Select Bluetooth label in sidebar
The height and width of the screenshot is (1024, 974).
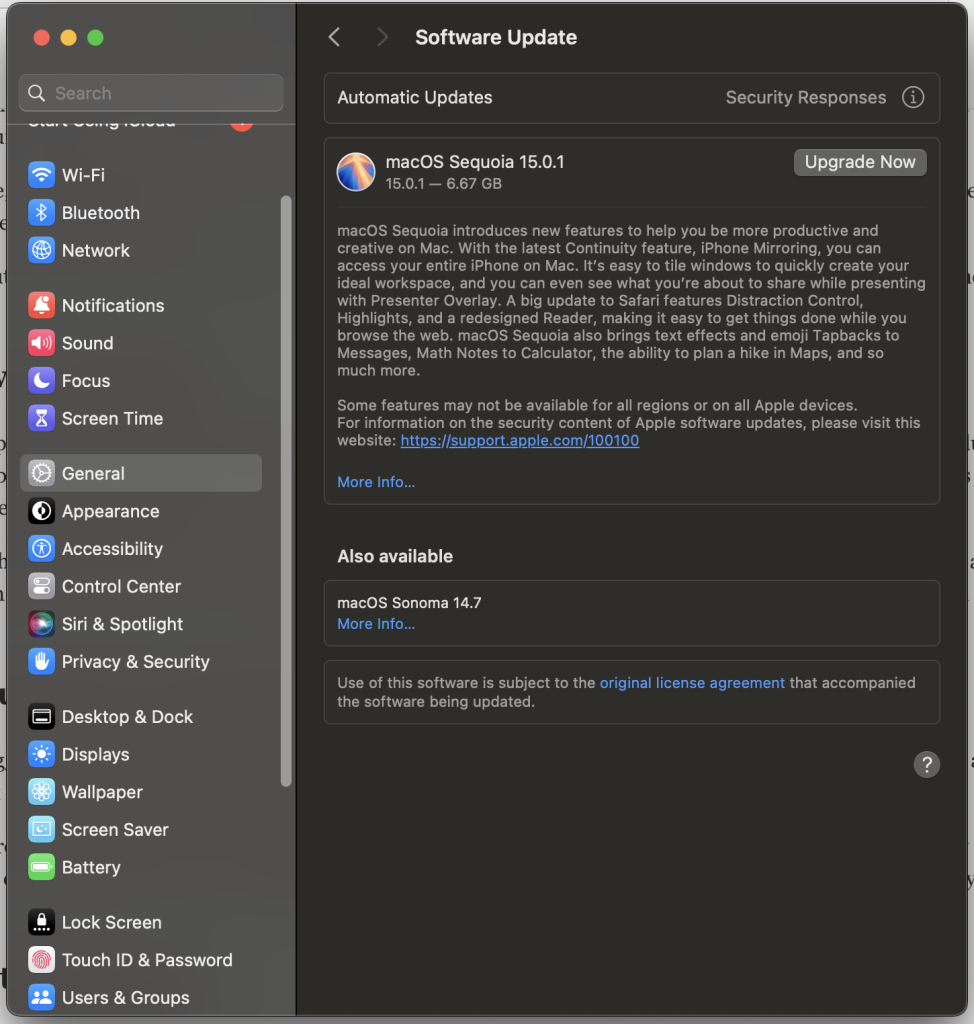[x=101, y=213]
